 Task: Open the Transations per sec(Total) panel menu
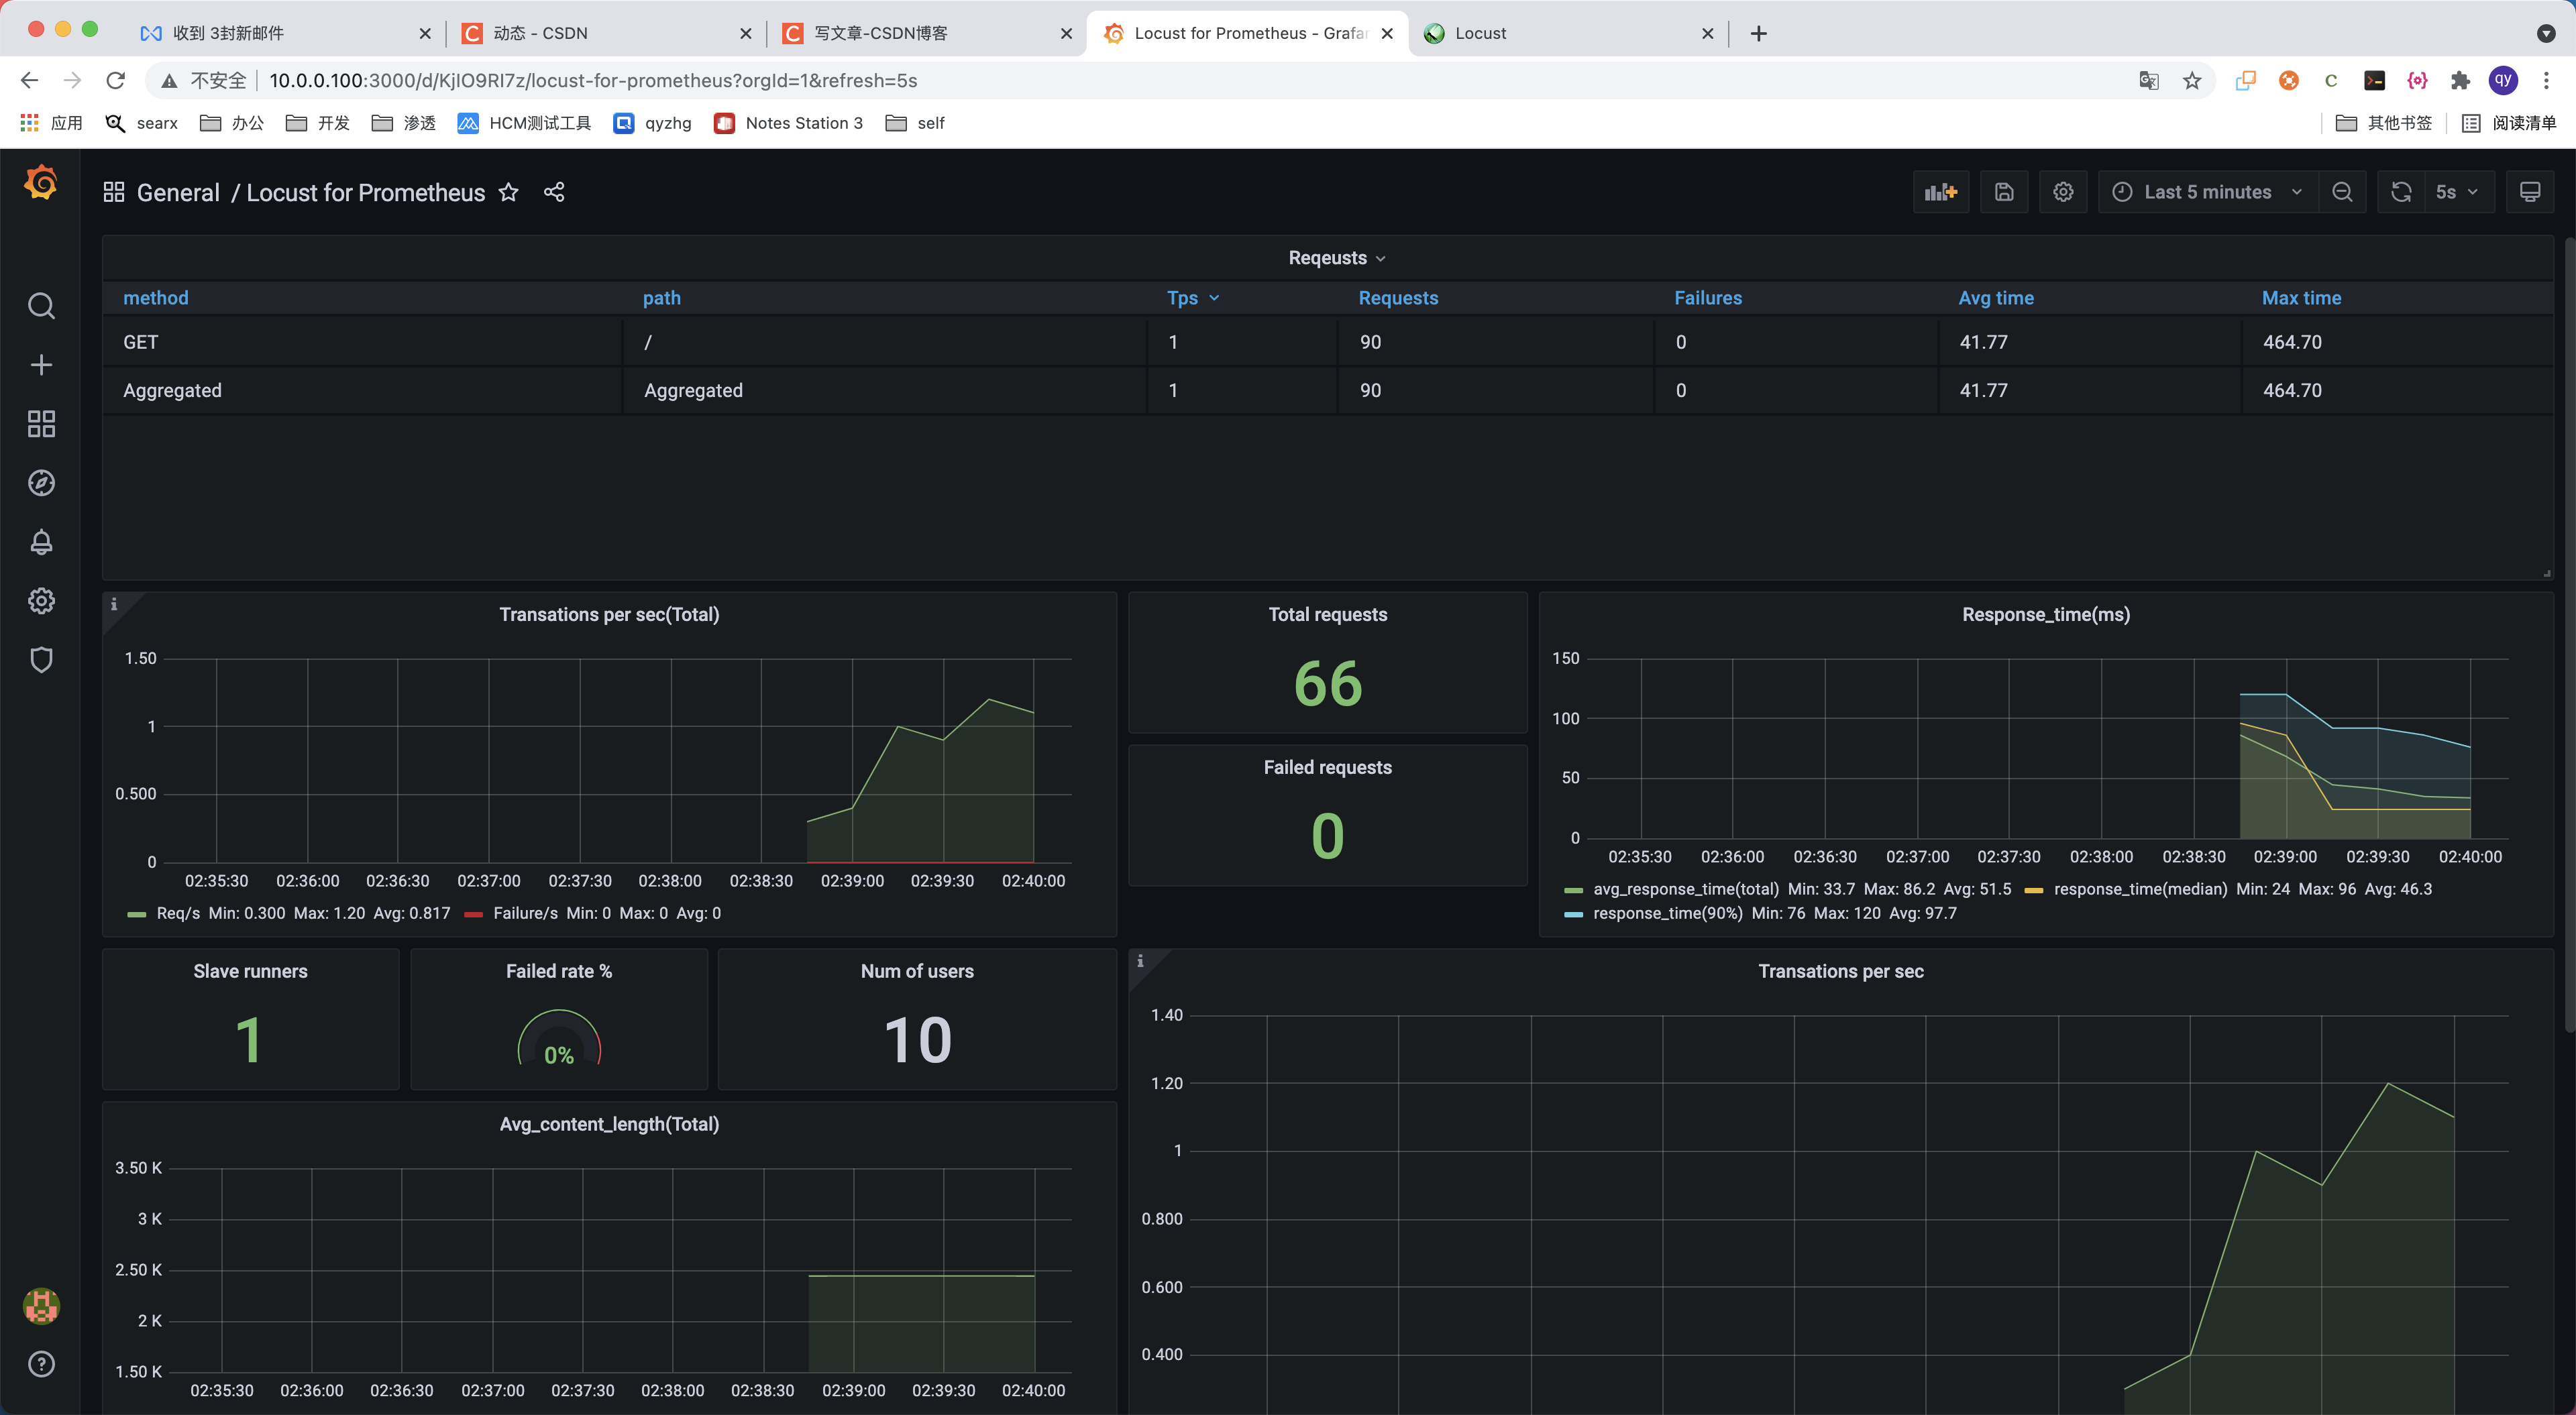[609, 615]
